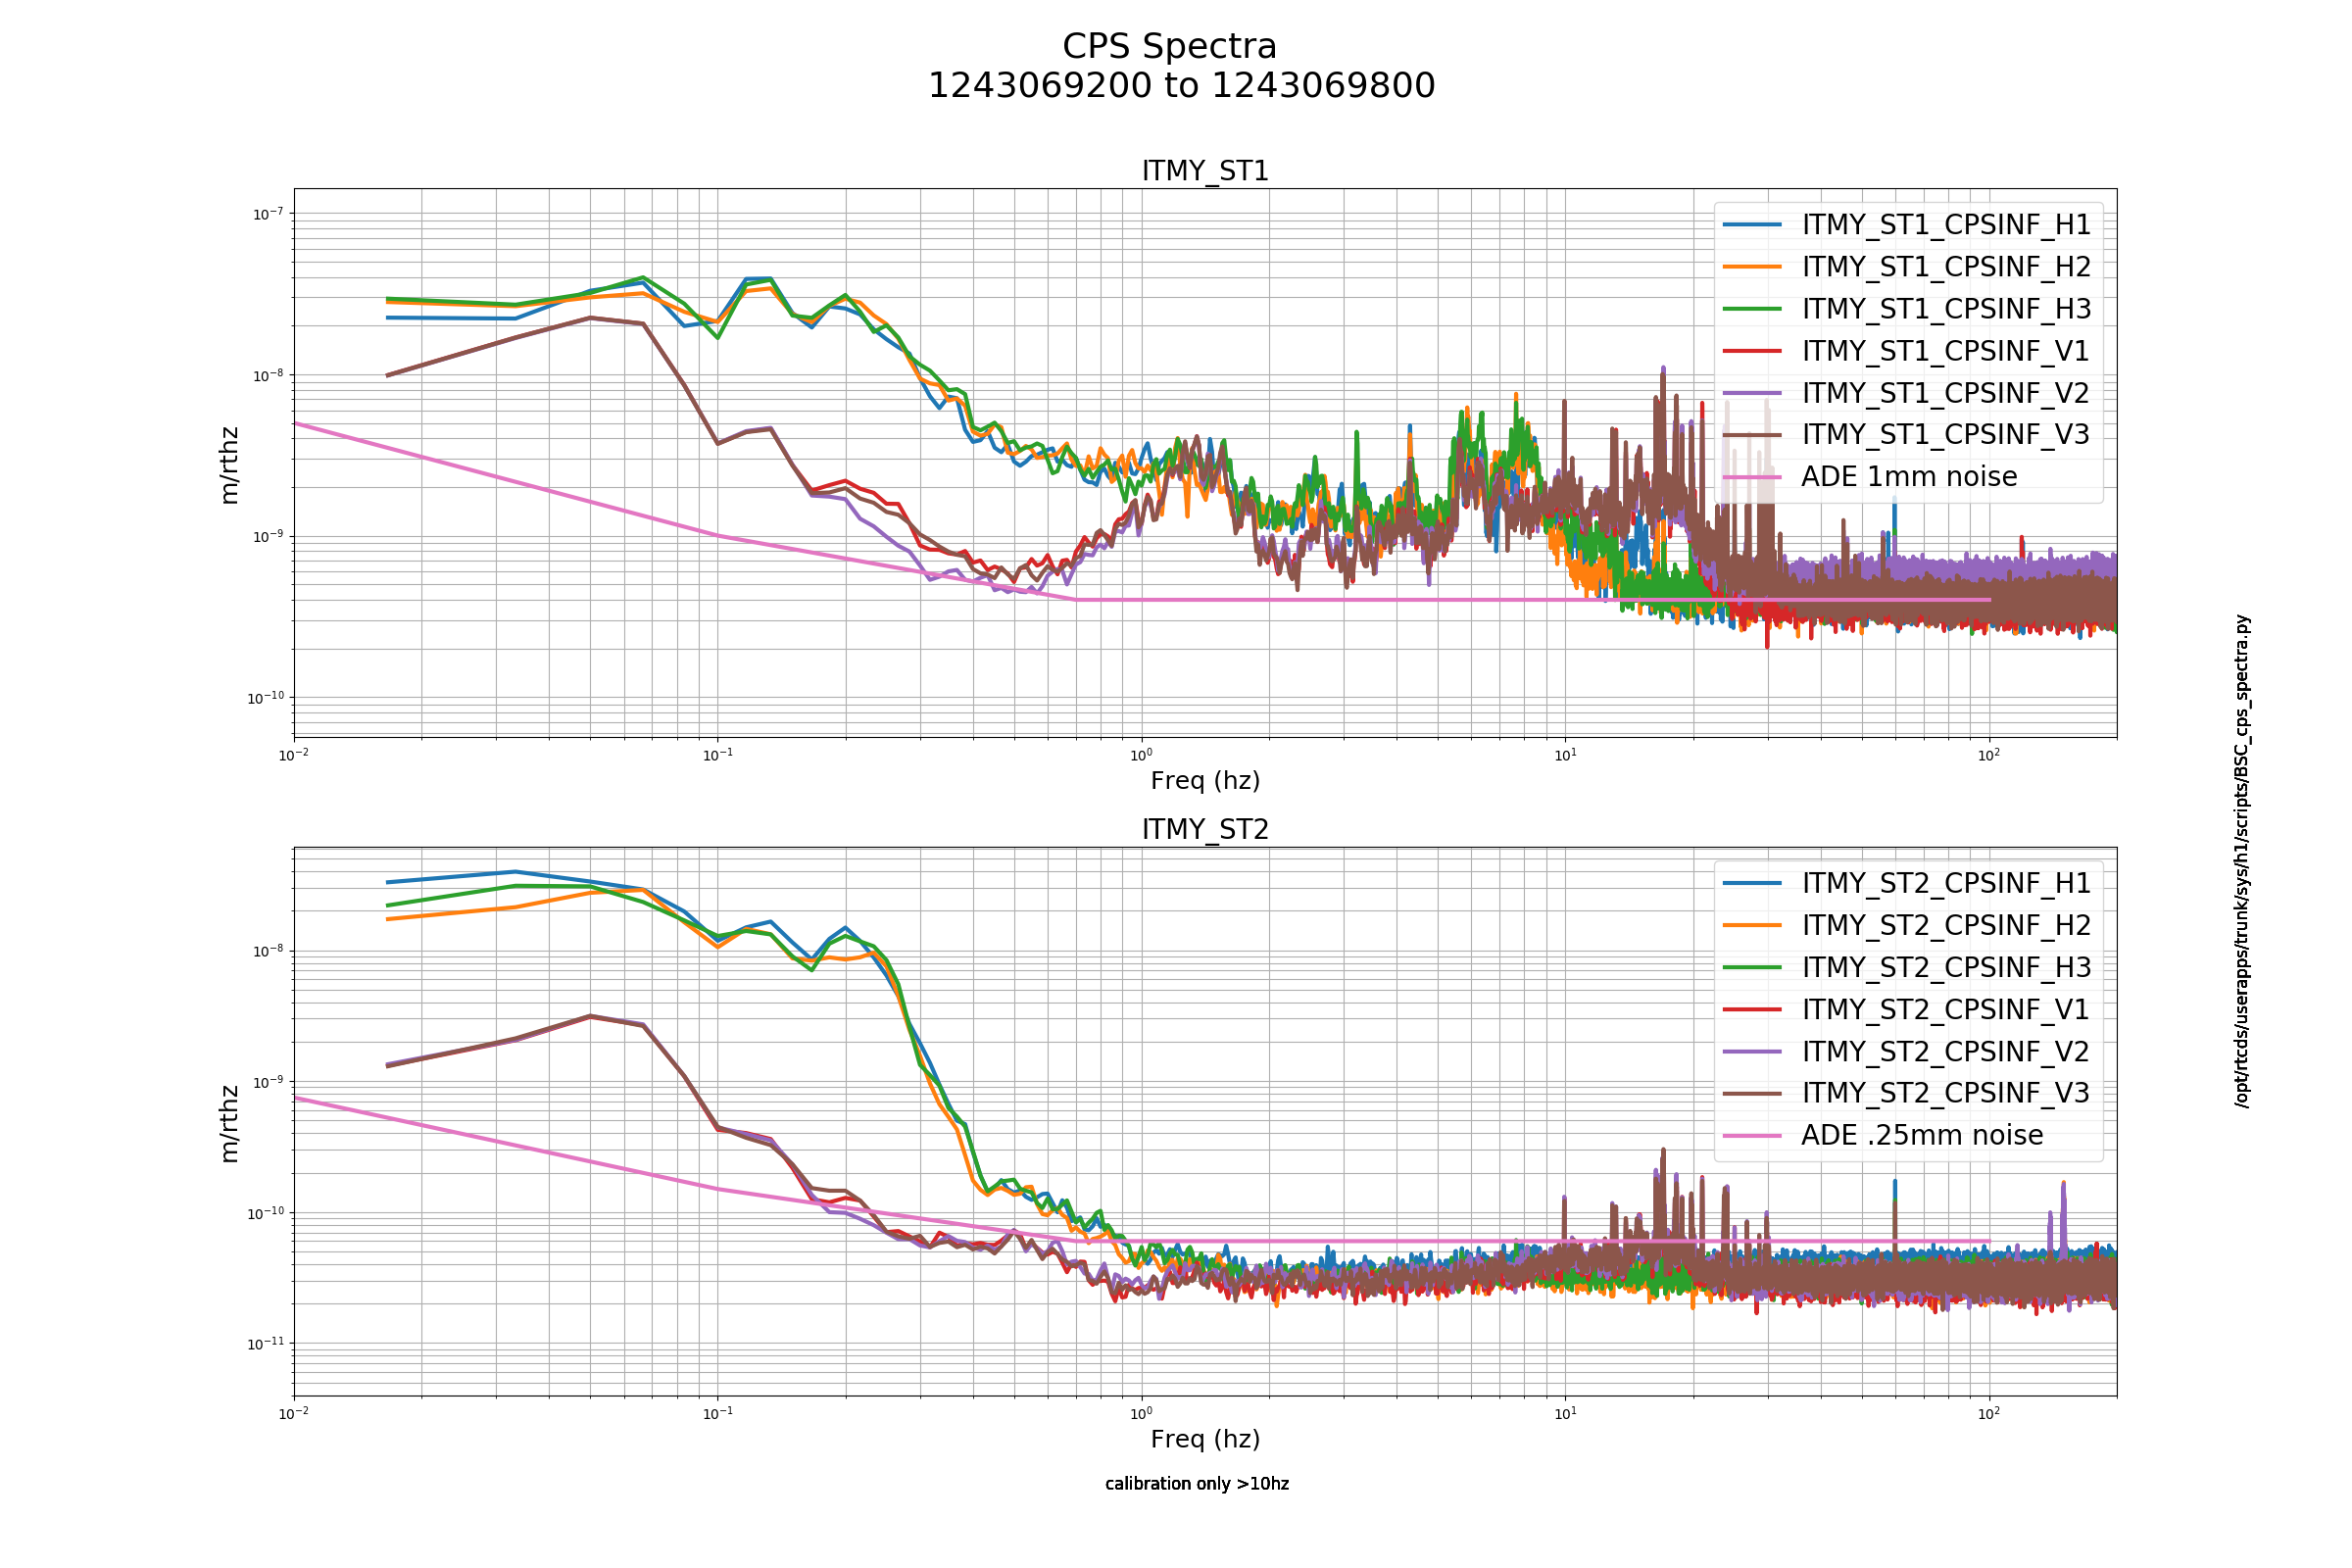The width and height of the screenshot is (2352, 1568).
Task: Click the pink line sample beside ADE 1mm noise
Action: [1753, 477]
